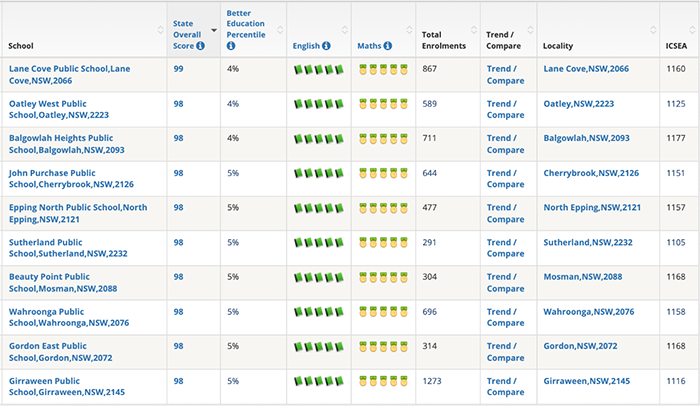Click Maths rating icons for Beauty Point

(x=382, y=277)
